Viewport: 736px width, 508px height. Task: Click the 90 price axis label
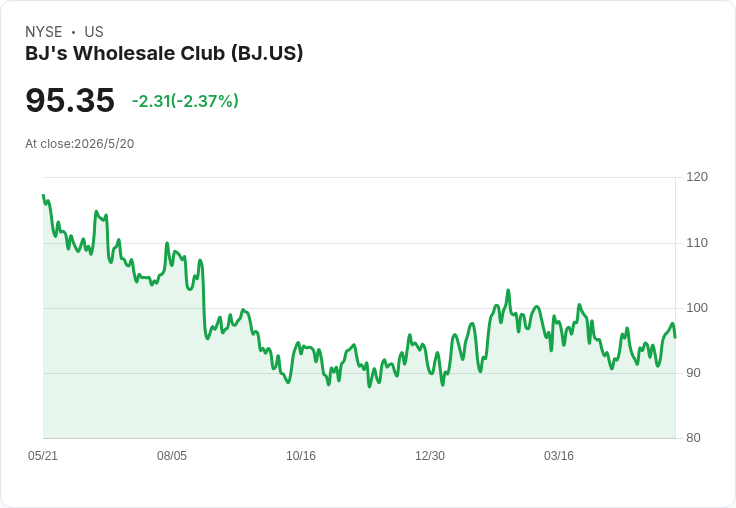[x=693, y=373]
